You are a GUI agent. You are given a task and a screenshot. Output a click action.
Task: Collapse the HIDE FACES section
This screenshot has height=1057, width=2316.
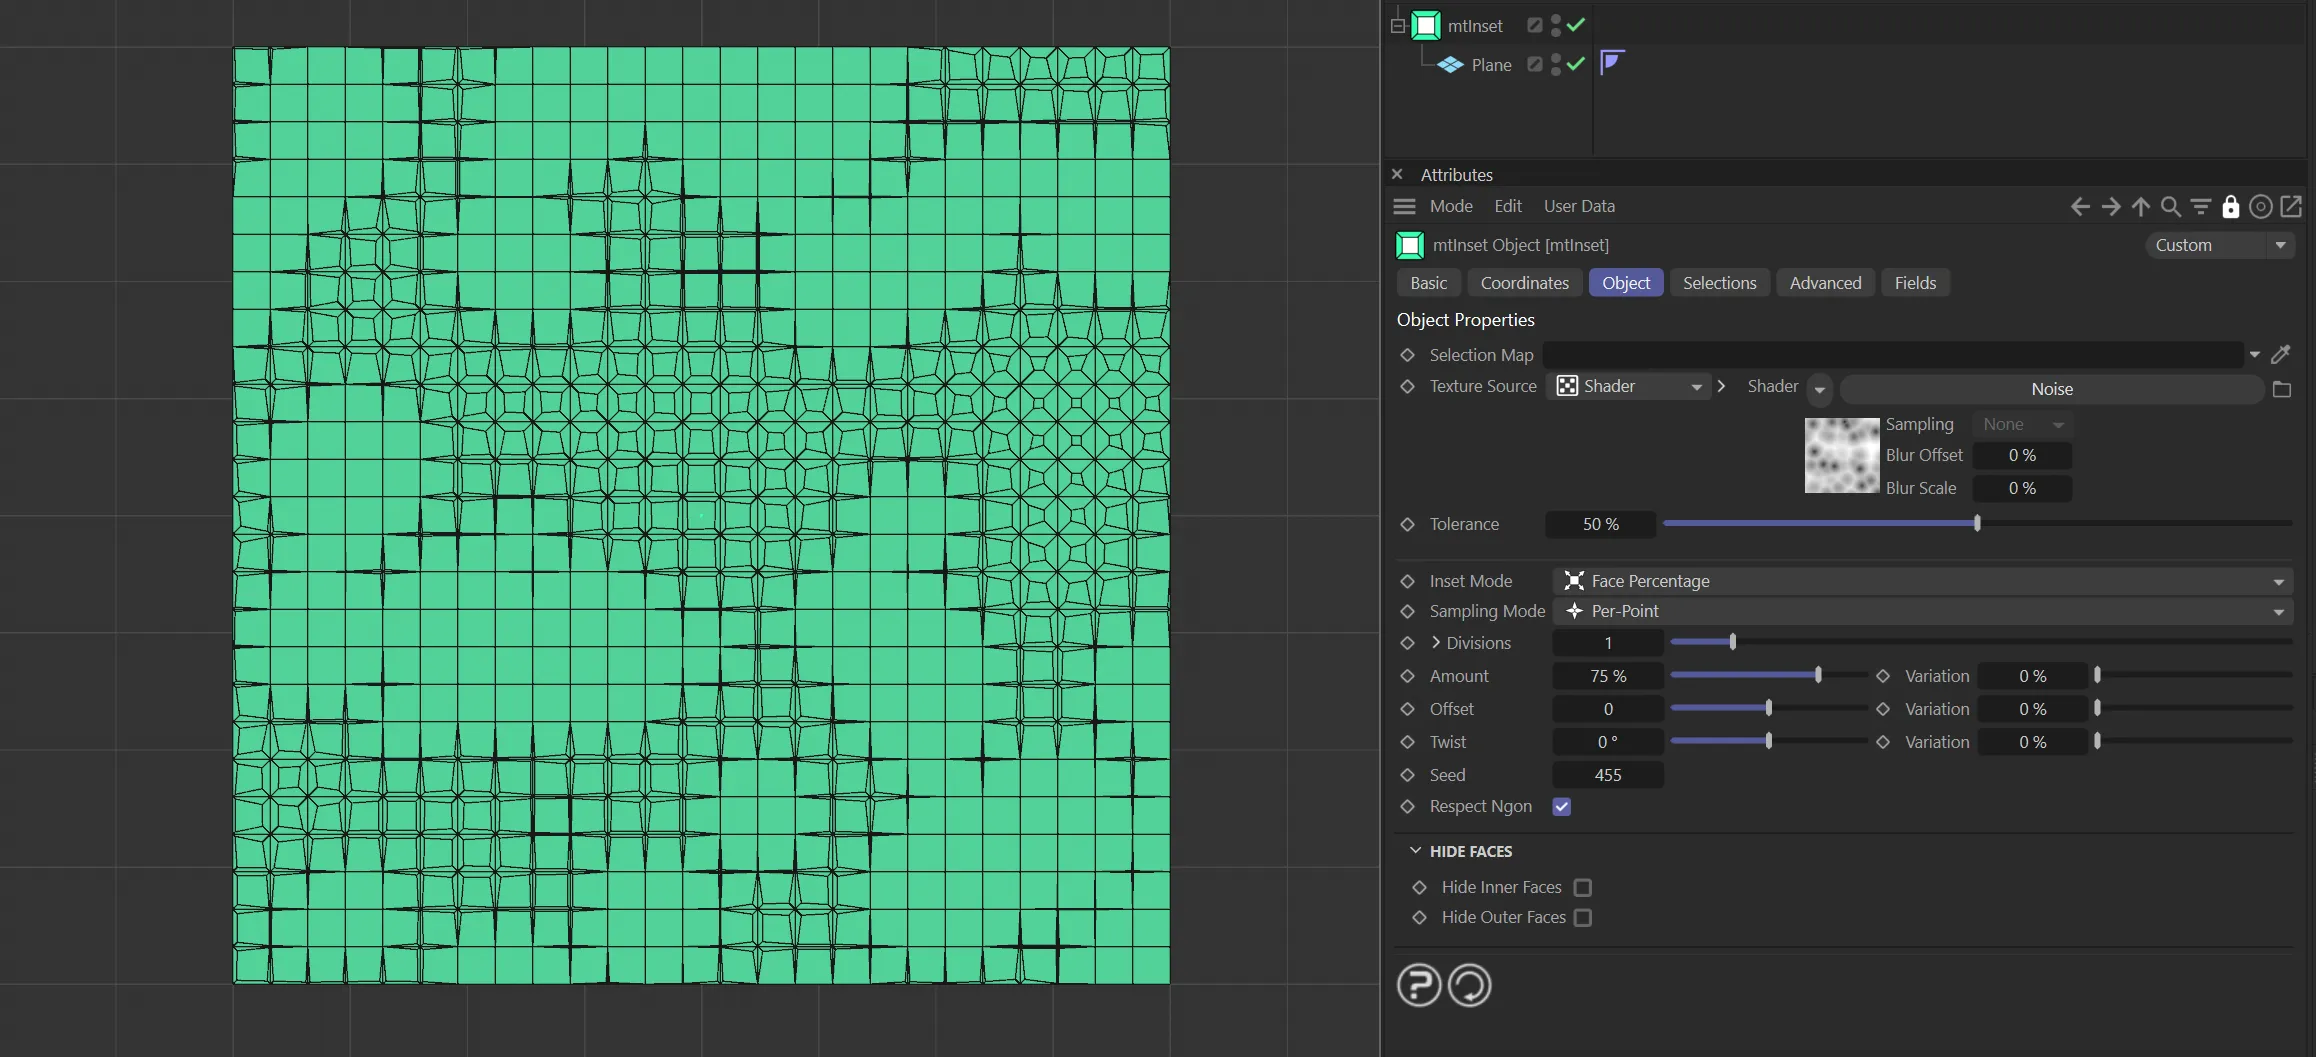(x=1415, y=851)
